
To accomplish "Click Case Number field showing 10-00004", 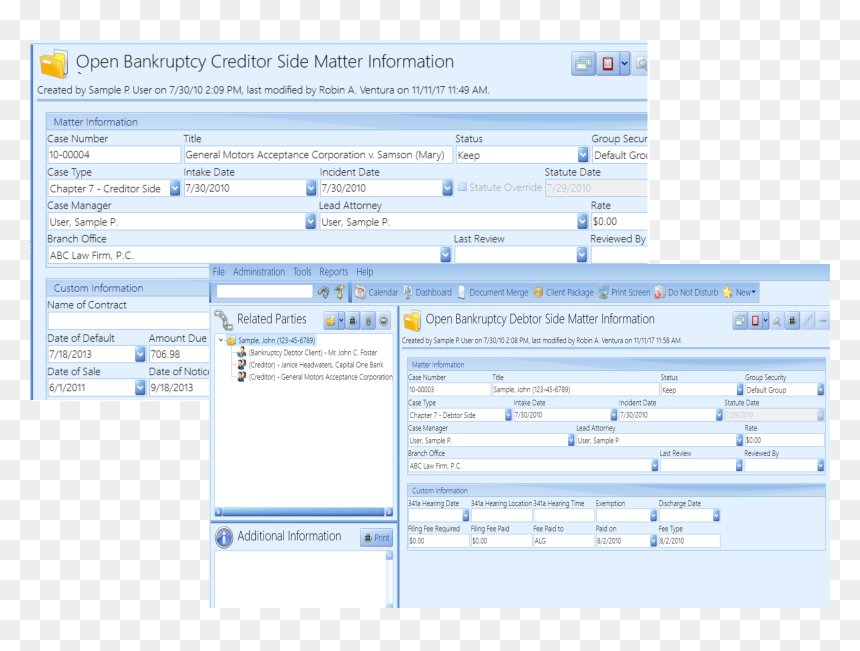I will (114, 155).
